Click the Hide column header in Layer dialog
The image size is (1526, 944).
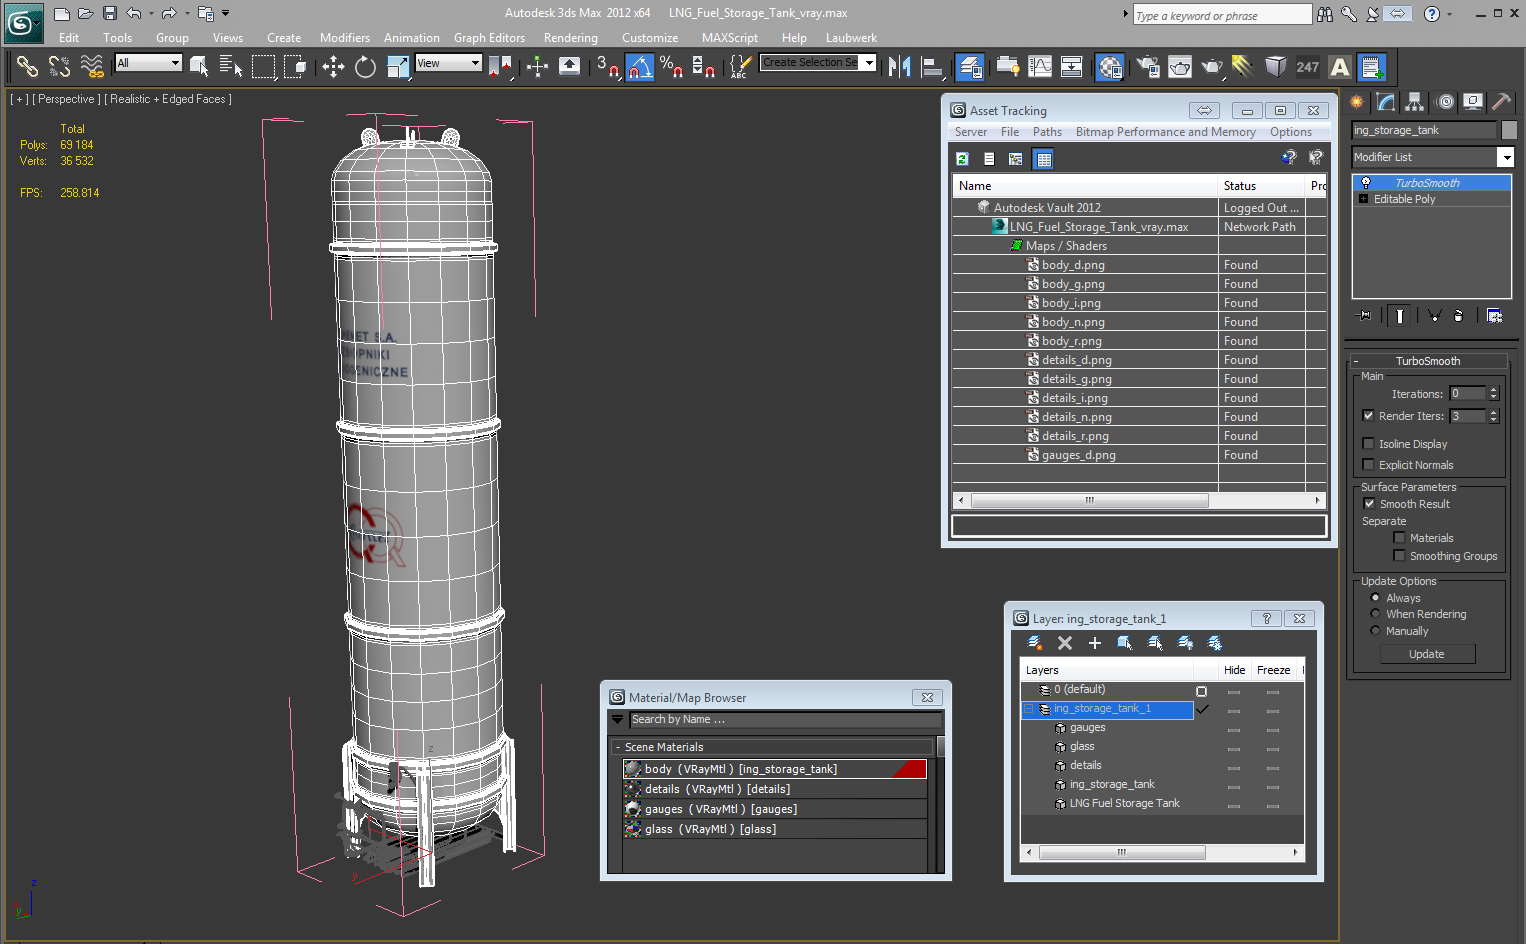(1234, 670)
